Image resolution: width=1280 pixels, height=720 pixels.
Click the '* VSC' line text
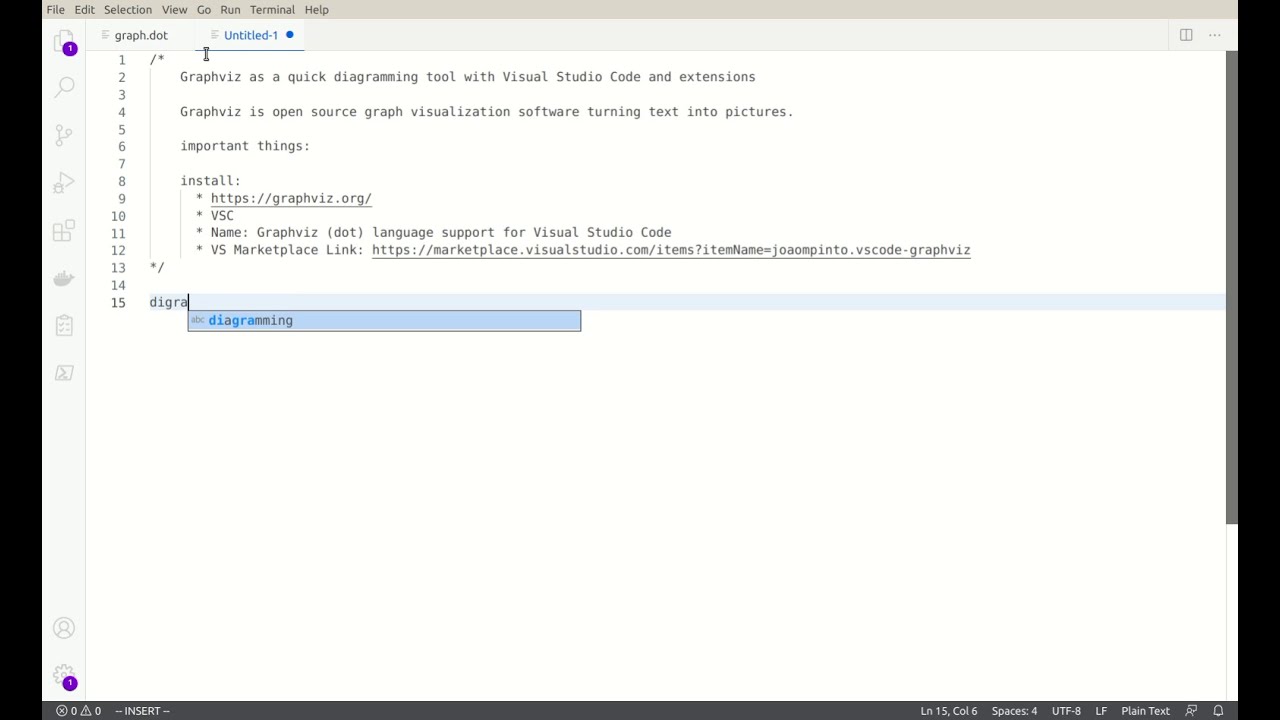(215, 216)
